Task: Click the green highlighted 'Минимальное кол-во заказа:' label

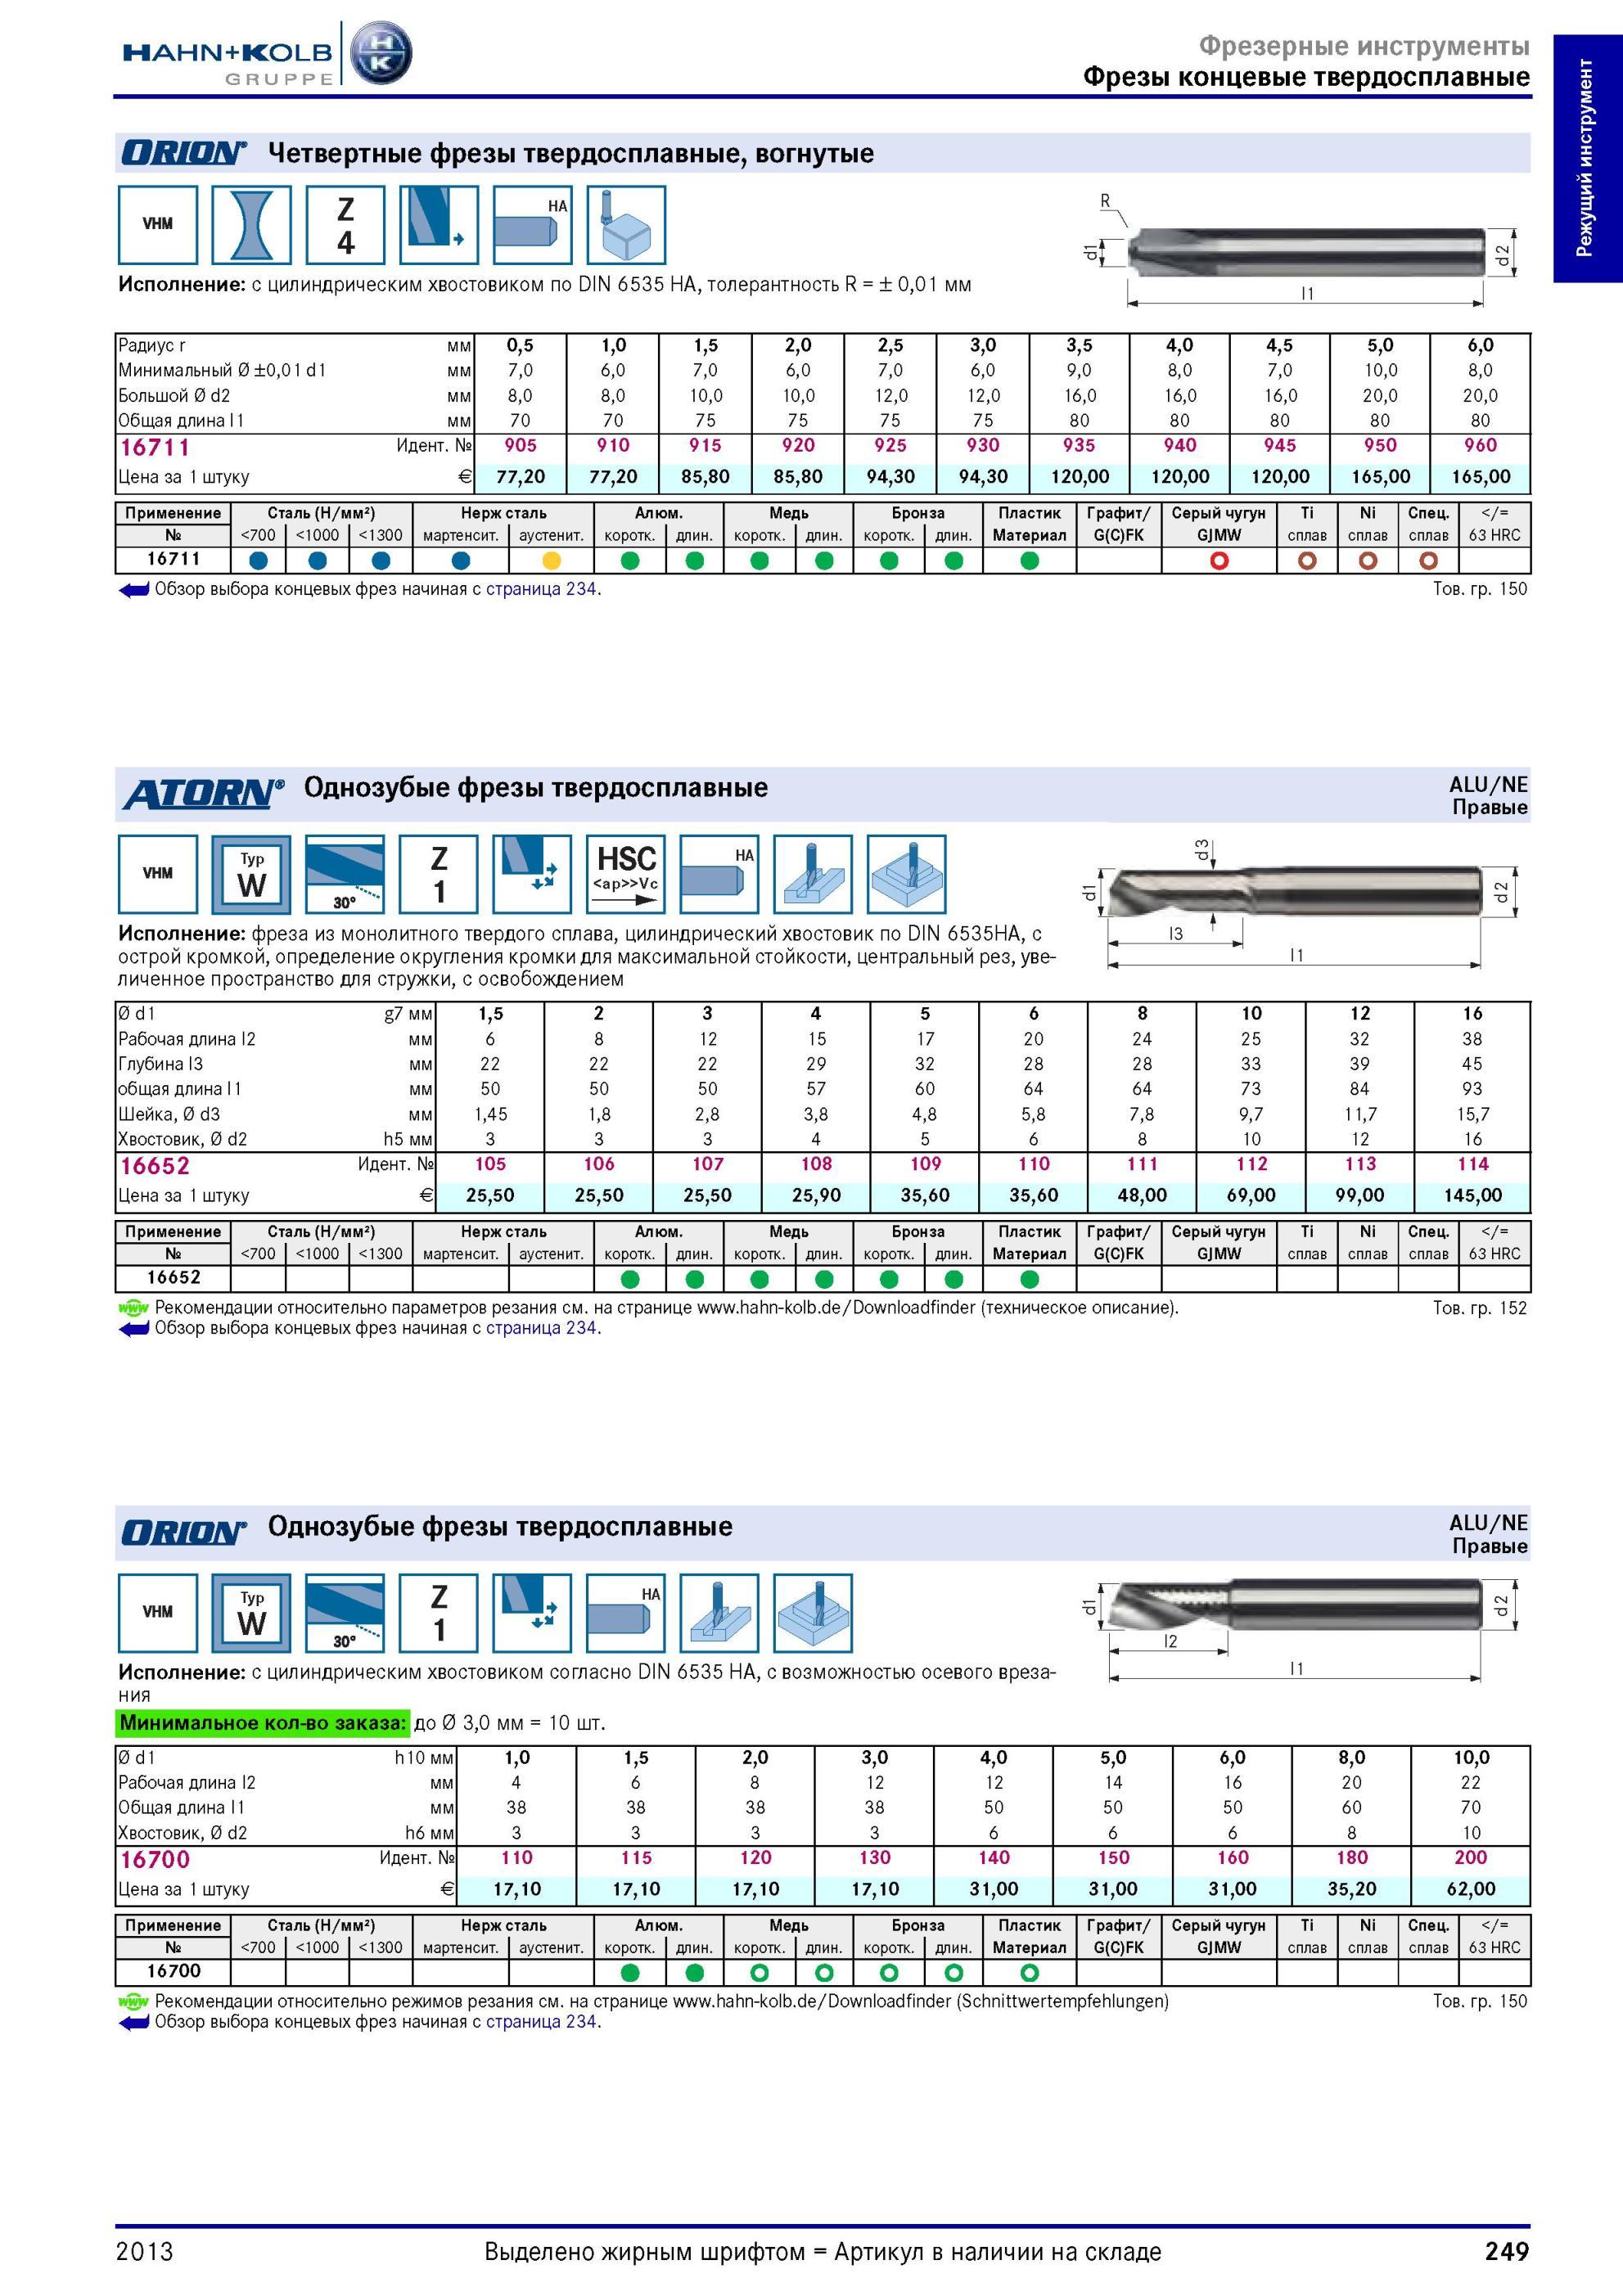Action: [263, 1723]
